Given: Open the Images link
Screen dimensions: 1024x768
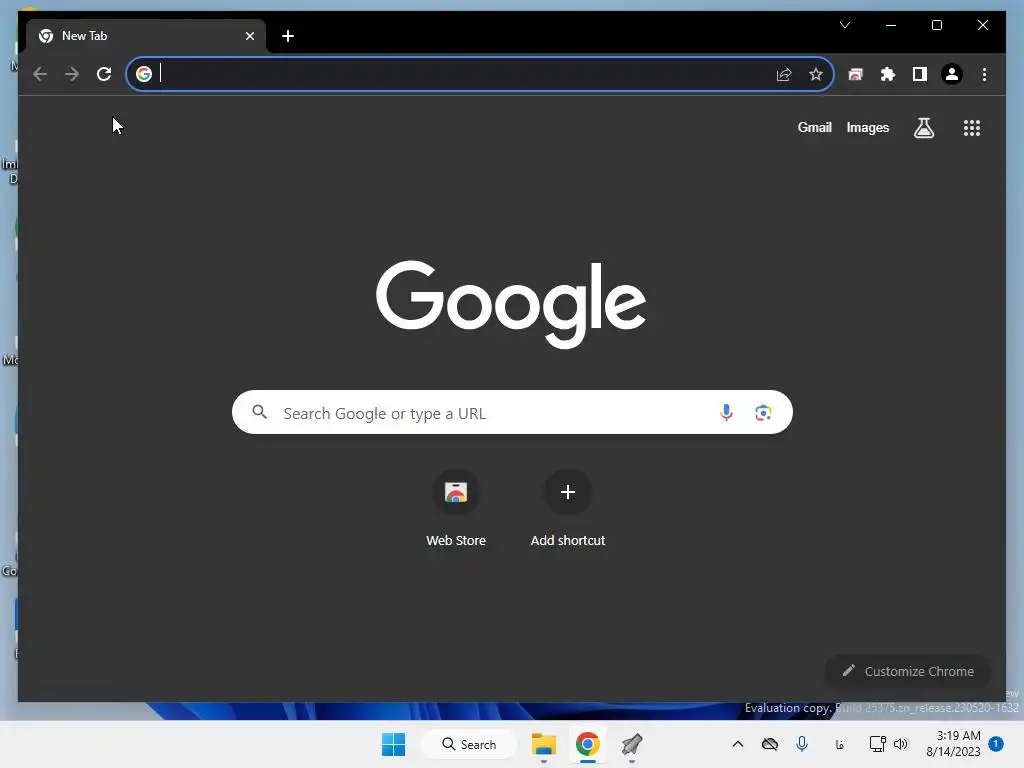Looking at the screenshot, I should pos(868,128).
